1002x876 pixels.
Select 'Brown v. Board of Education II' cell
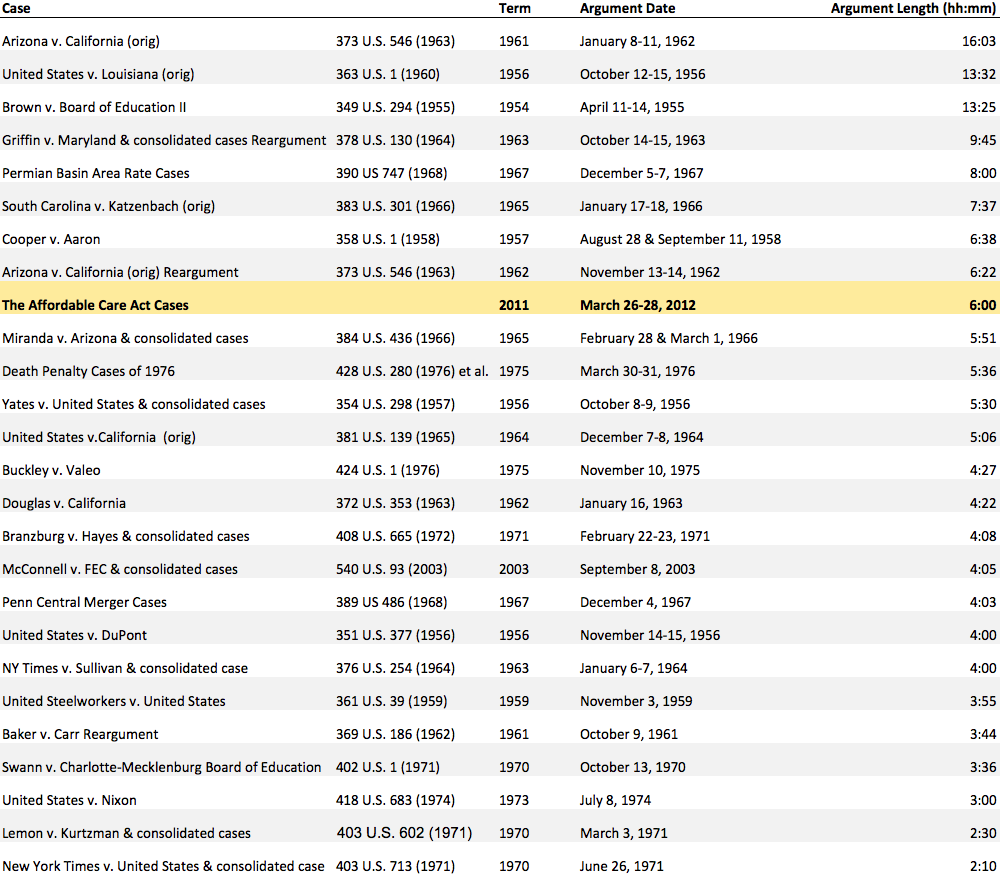tap(94, 107)
